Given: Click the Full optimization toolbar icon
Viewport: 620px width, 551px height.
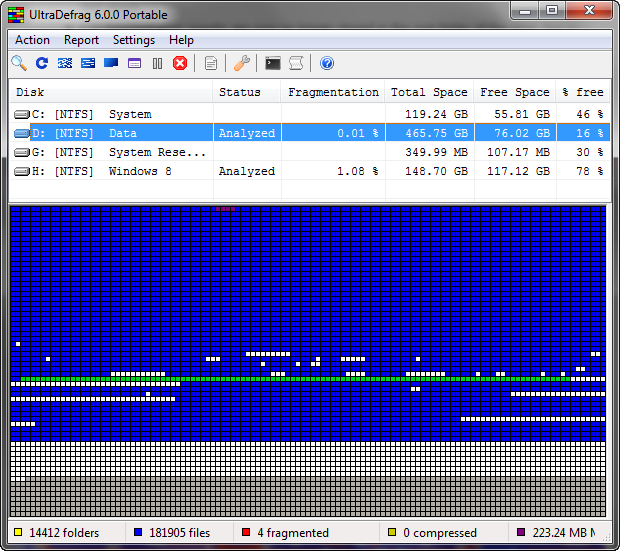Looking at the screenshot, I should 111,63.
